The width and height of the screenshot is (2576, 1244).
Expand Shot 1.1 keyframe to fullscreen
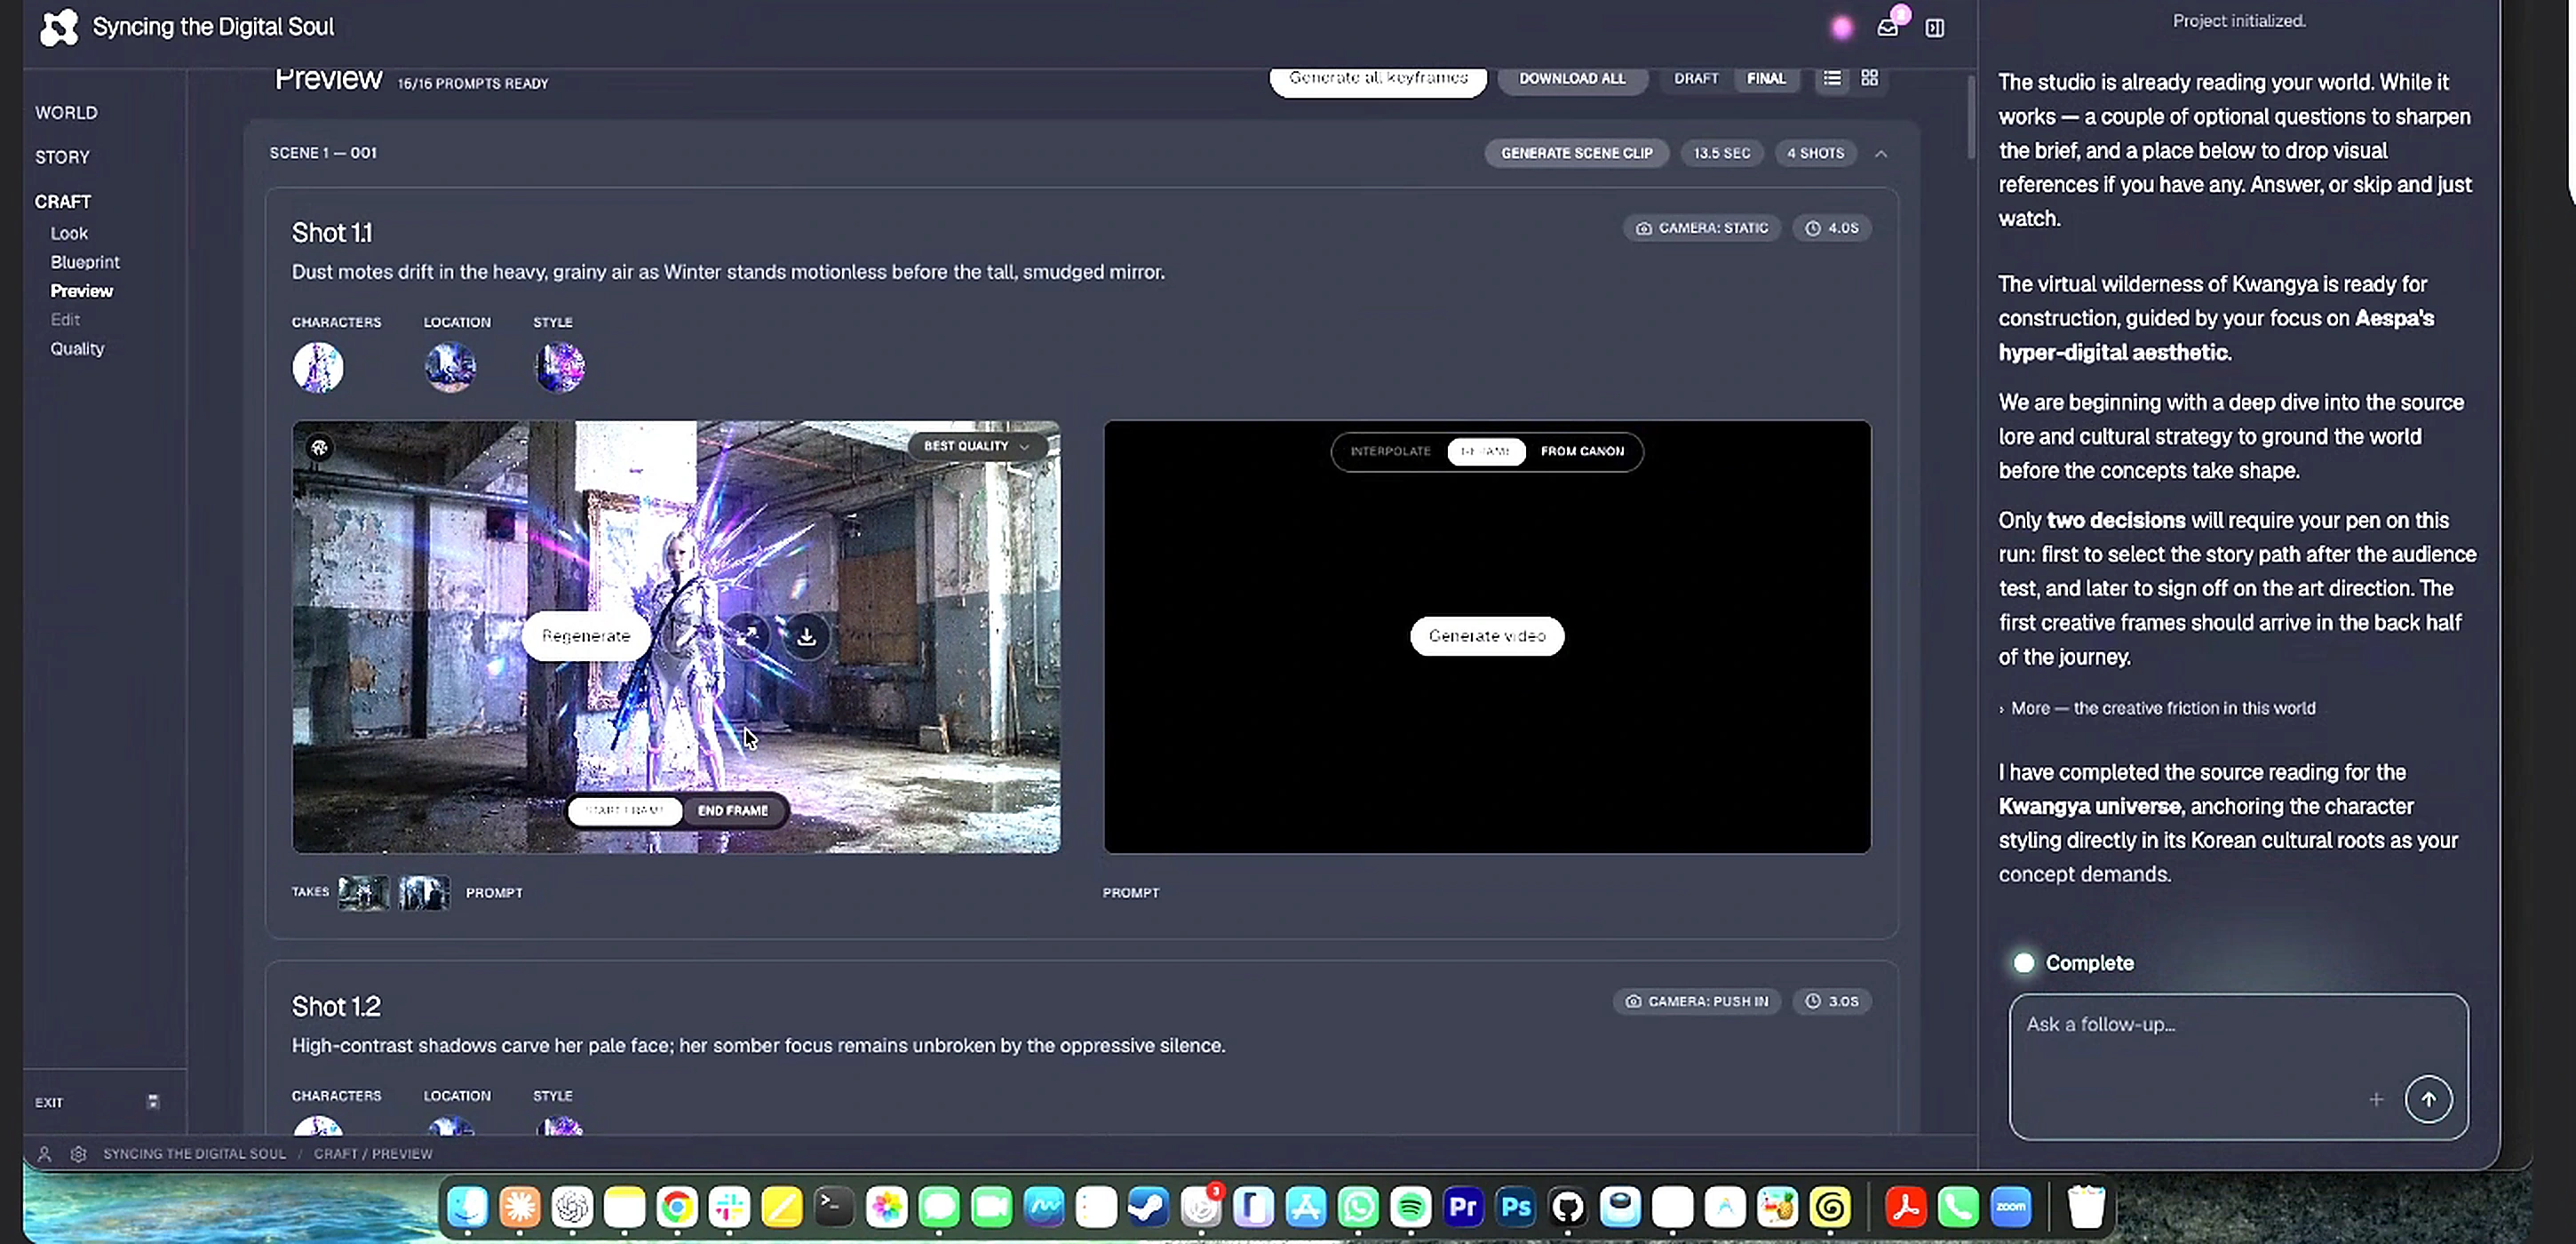tap(748, 636)
